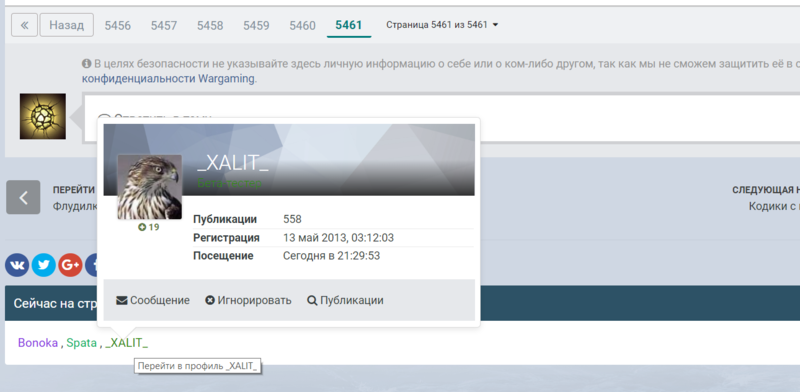Open конфиденциальности Wargaming policy link
The width and height of the screenshot is (800, 392).
click(168, 79)
